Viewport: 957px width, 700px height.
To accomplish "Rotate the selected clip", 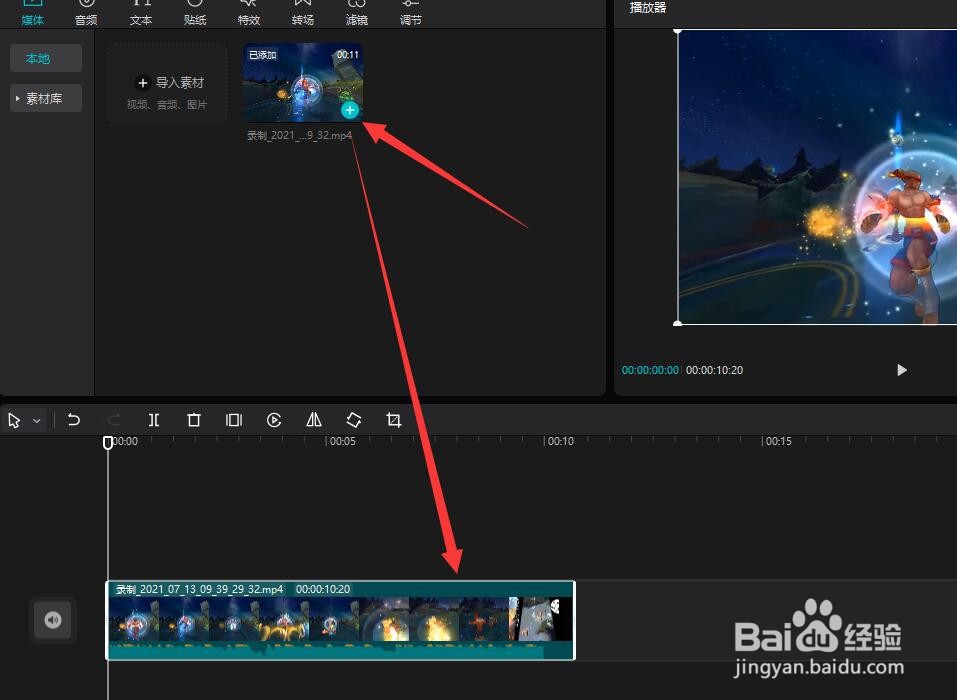I will click(x=354, y=420).
